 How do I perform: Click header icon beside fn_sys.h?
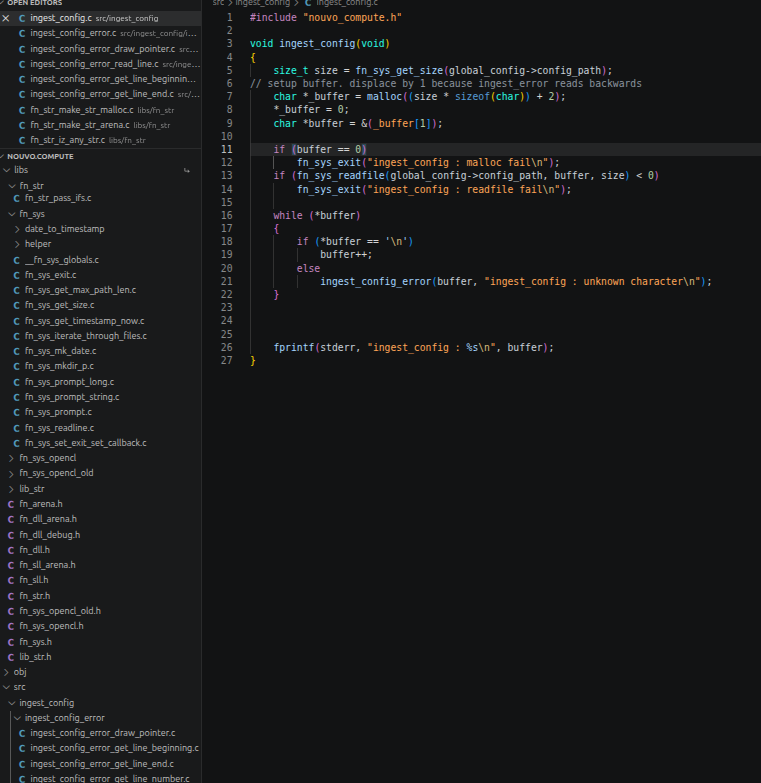(11, 642)
